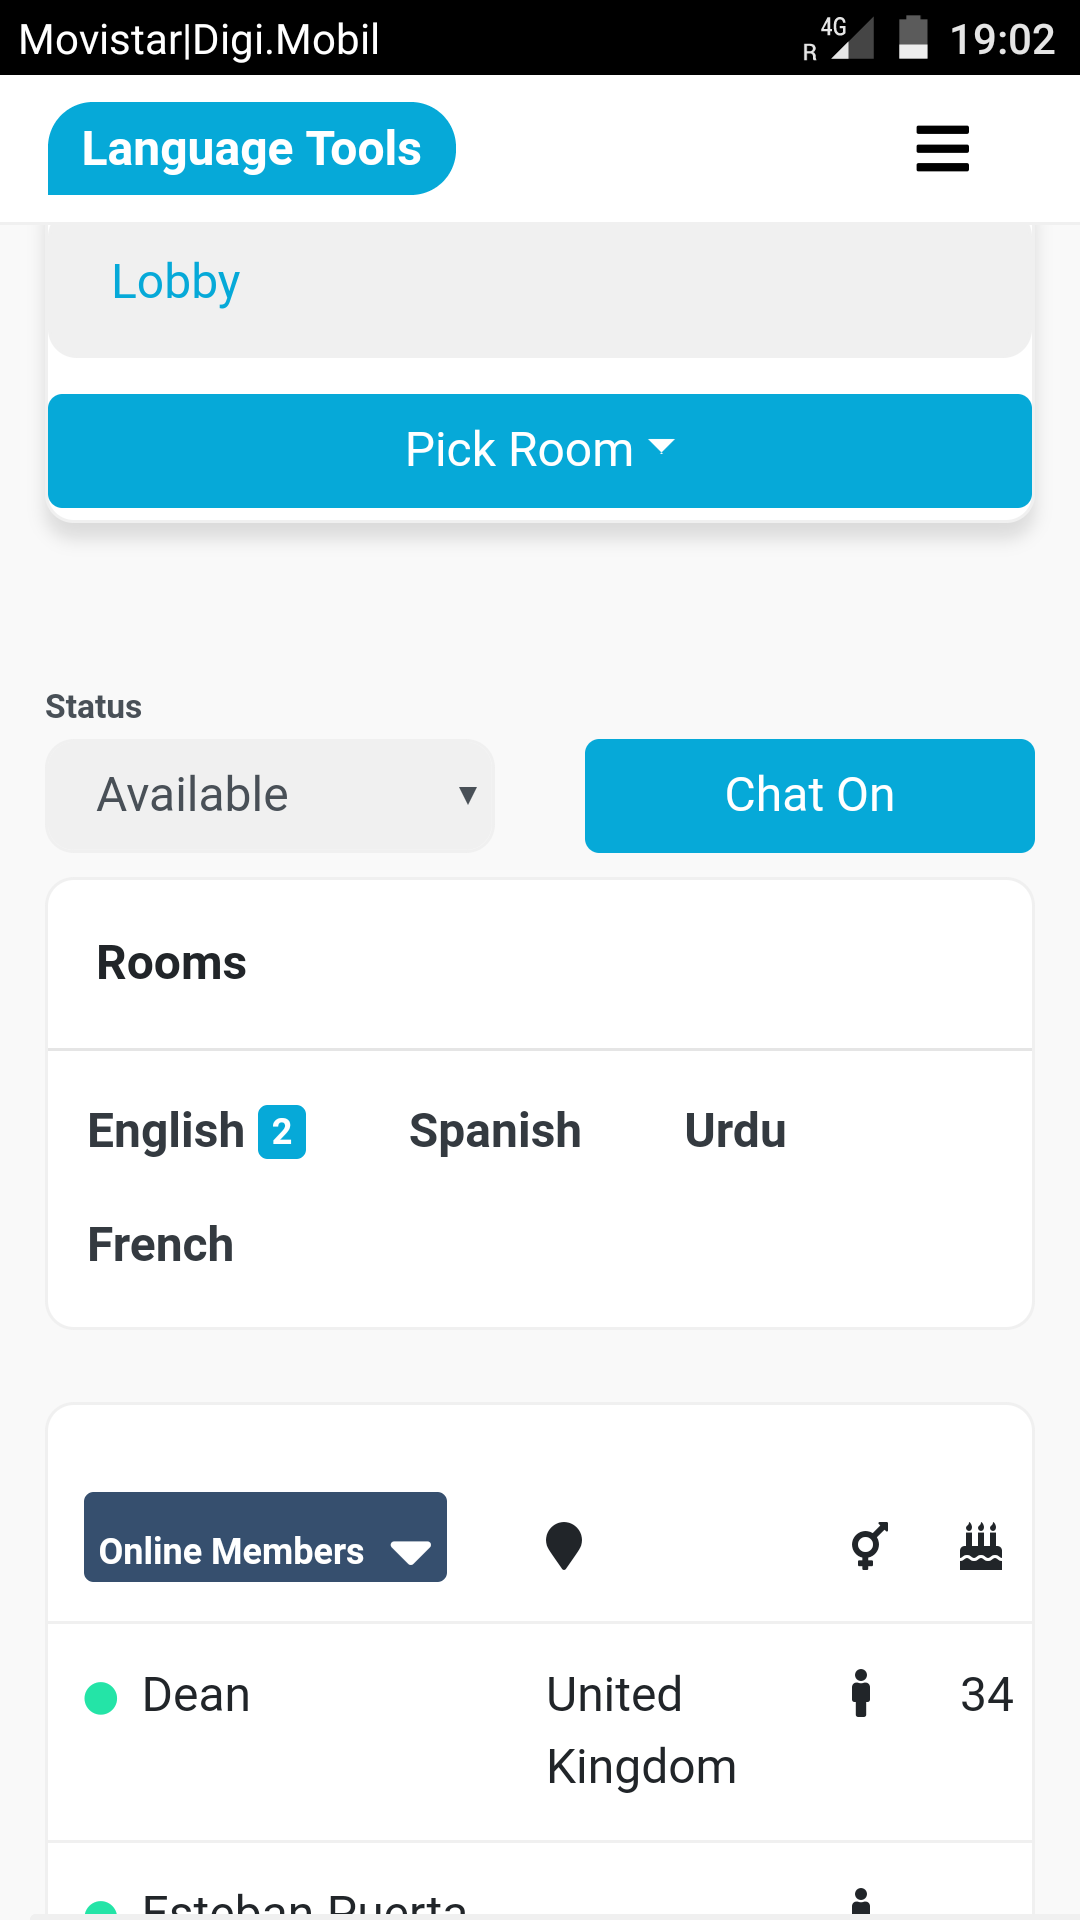Toggle the Chat On button

click(809, 796)
